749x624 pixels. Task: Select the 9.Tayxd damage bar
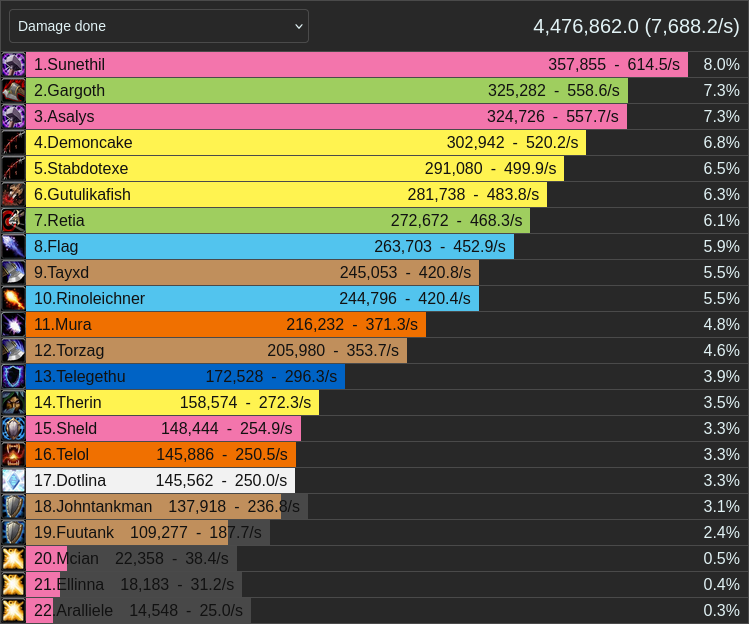pyautogui.click(x=252, y=272)
